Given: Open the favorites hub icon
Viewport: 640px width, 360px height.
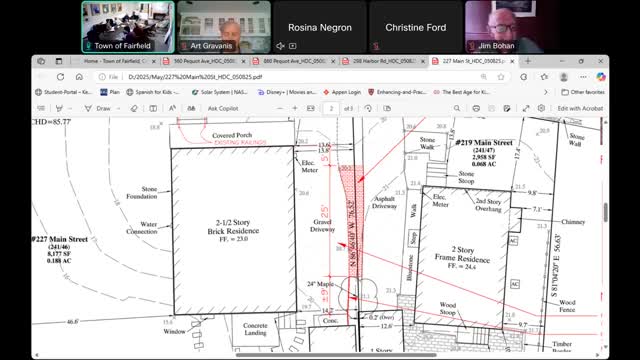Looking at the screenshot, I should [544, 77].
